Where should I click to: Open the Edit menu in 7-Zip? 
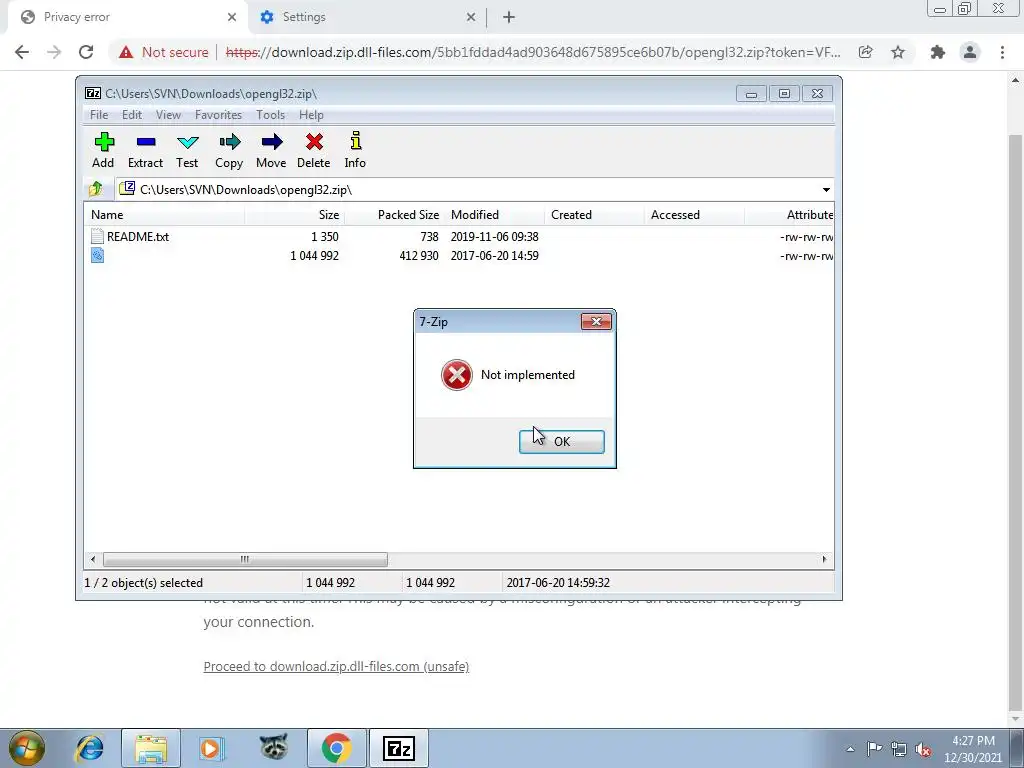132,115
